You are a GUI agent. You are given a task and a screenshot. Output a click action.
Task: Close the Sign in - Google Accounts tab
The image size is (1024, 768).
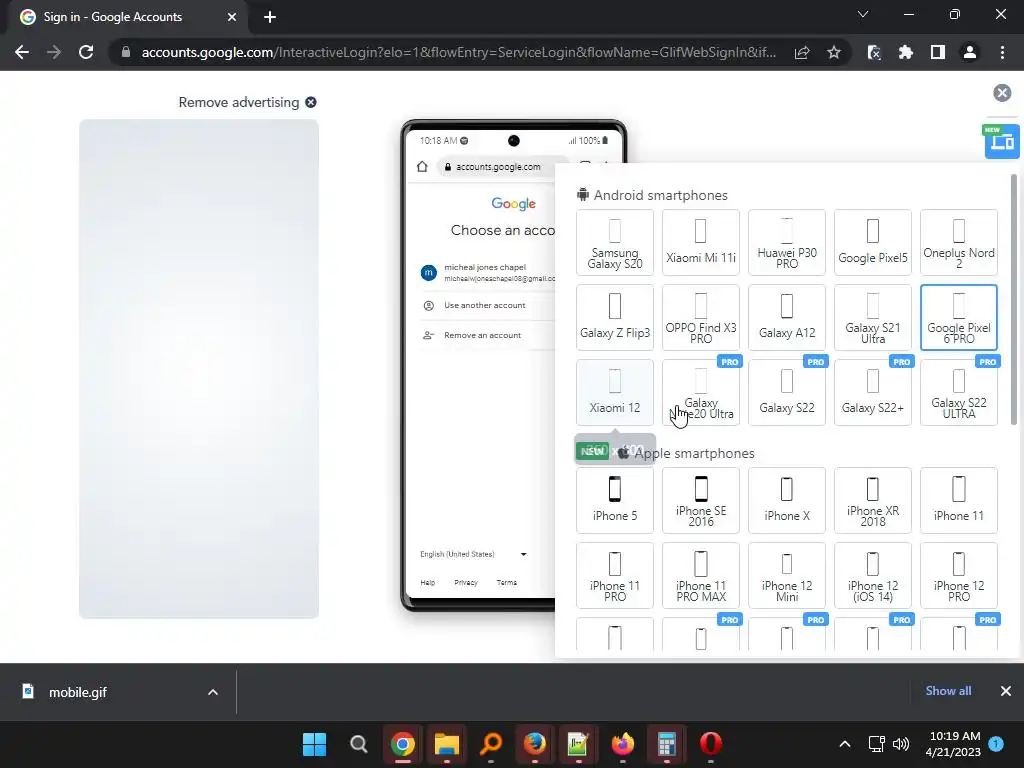tap(232, 17)
